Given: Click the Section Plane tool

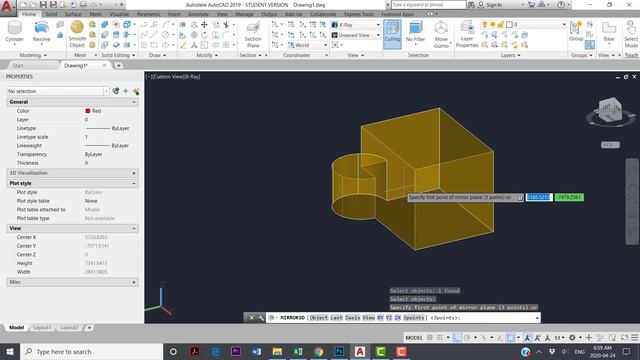Looking at the screenshot, I should (x=253, y=34).
